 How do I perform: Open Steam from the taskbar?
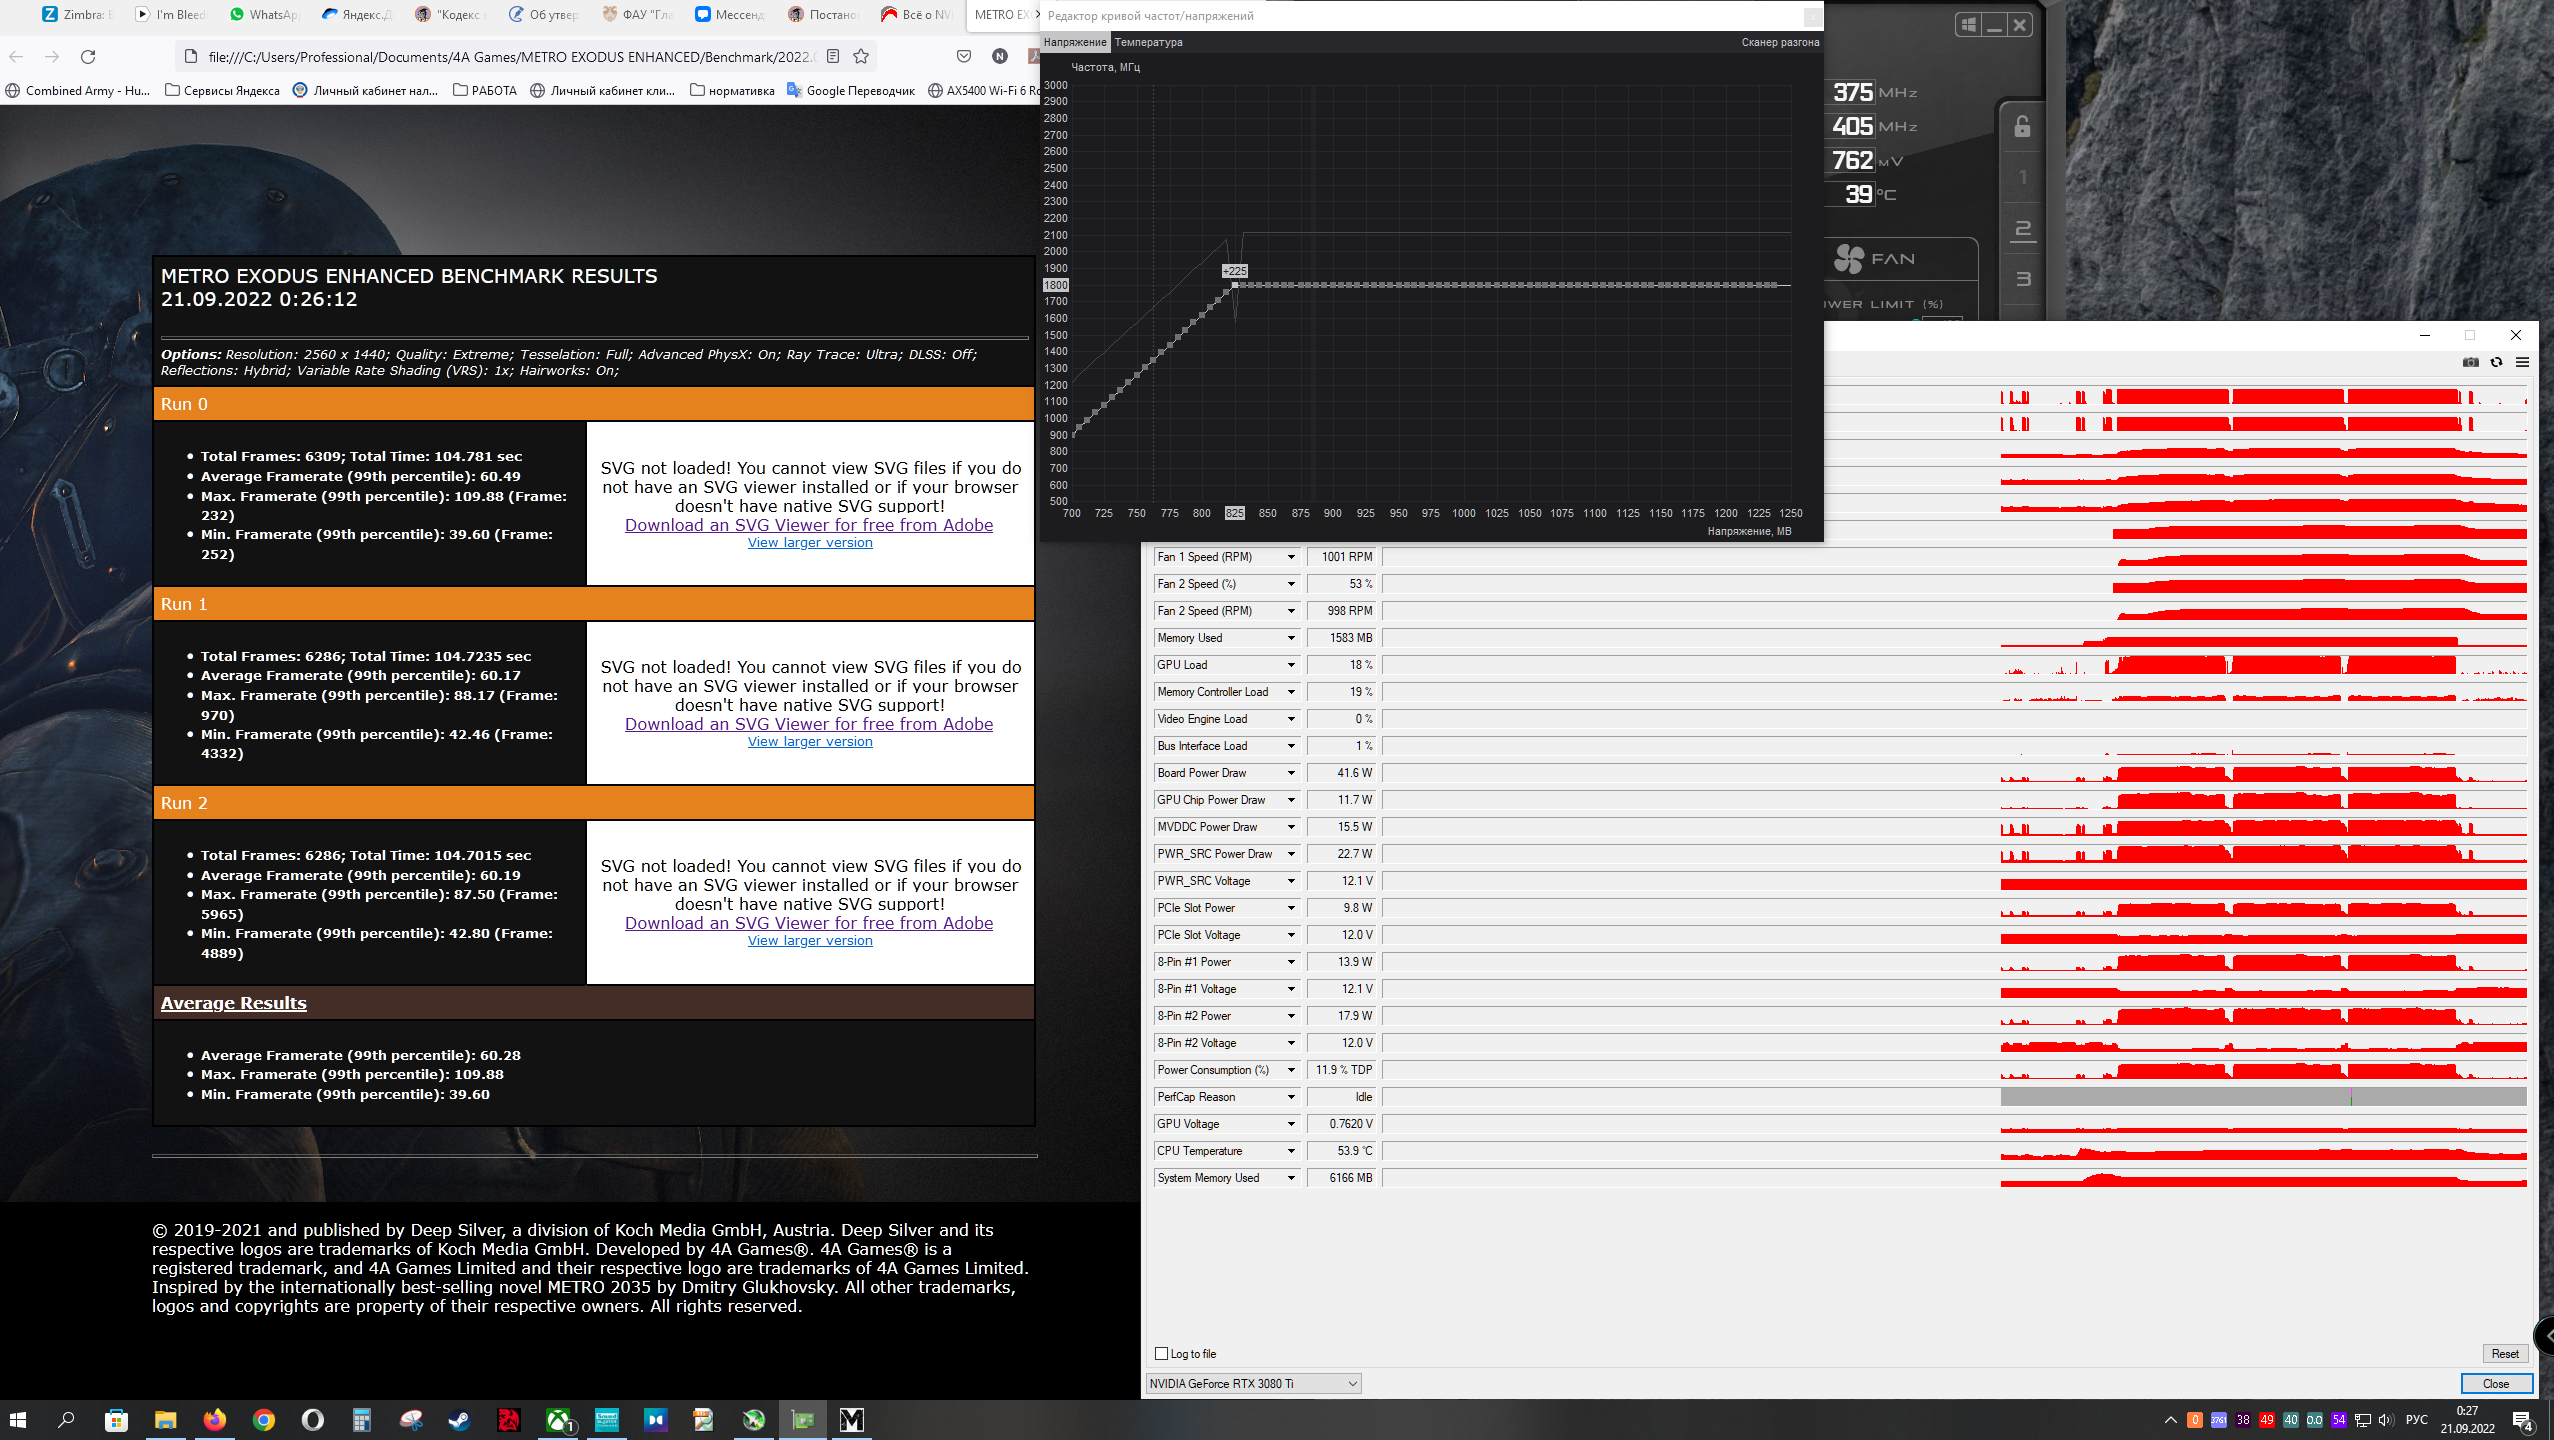click(459, 1420)
